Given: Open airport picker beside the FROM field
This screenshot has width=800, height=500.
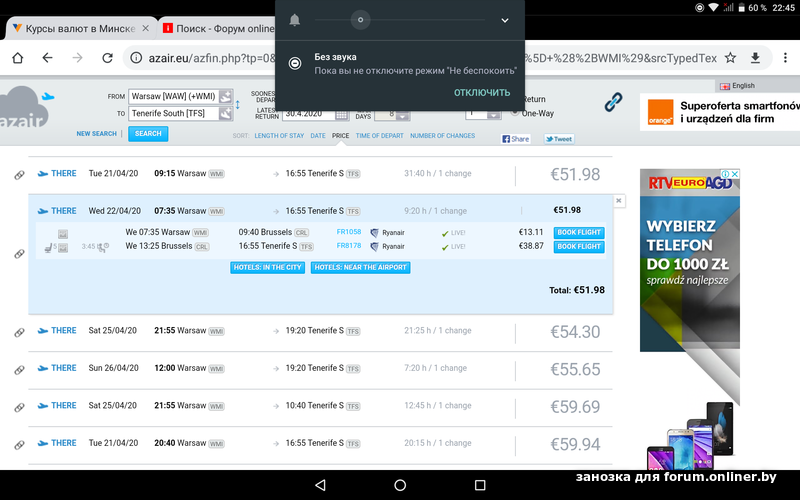Looking at the screenshot, I should point(226,96).
